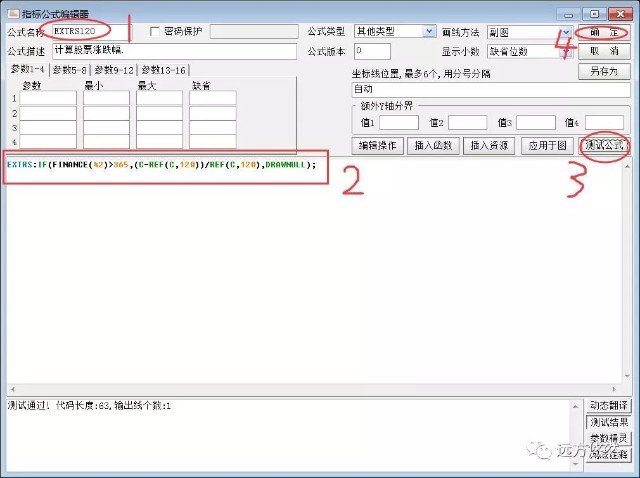This screenshot has width=640, height=478.
Task: Show the 测试结果 panel
Action: coord(608,422)
